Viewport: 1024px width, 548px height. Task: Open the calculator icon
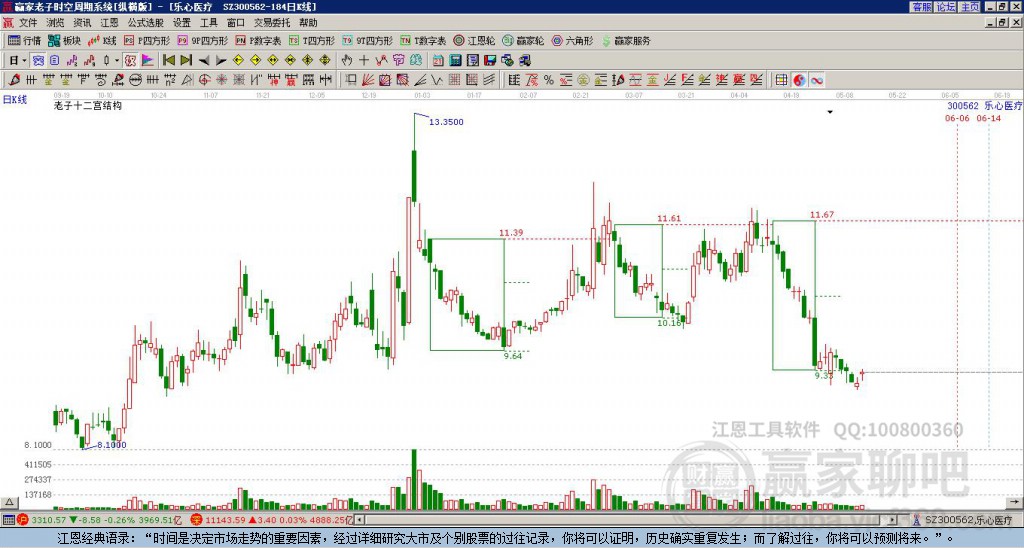455,60
